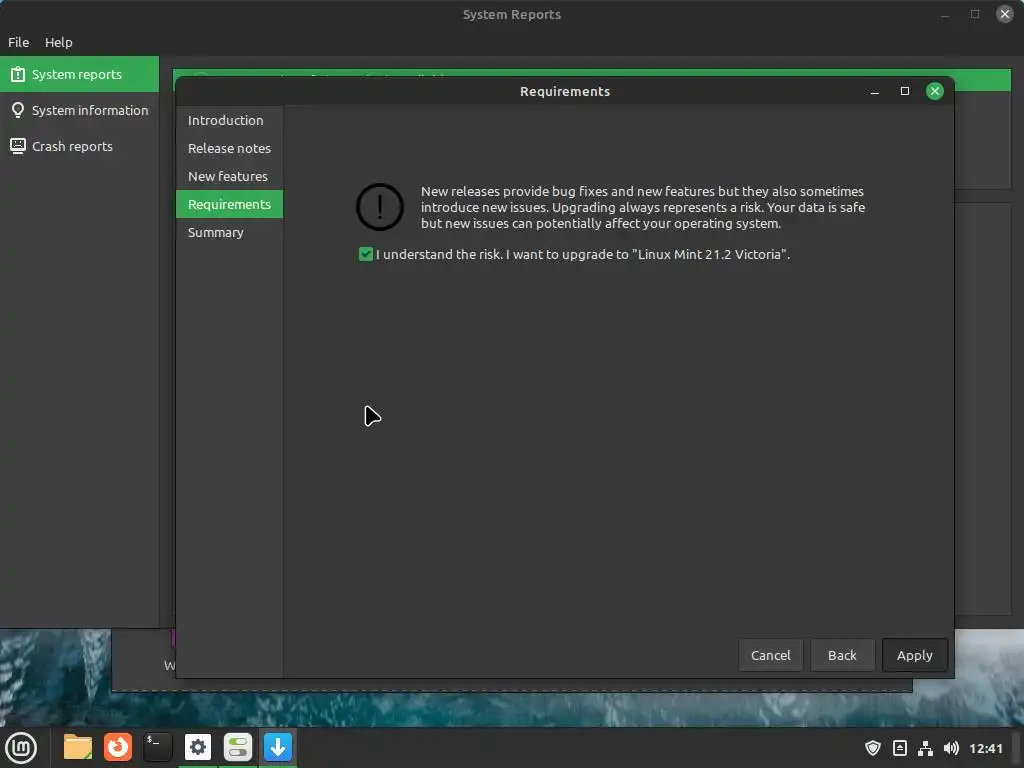Close the System Reports window

1004,14
